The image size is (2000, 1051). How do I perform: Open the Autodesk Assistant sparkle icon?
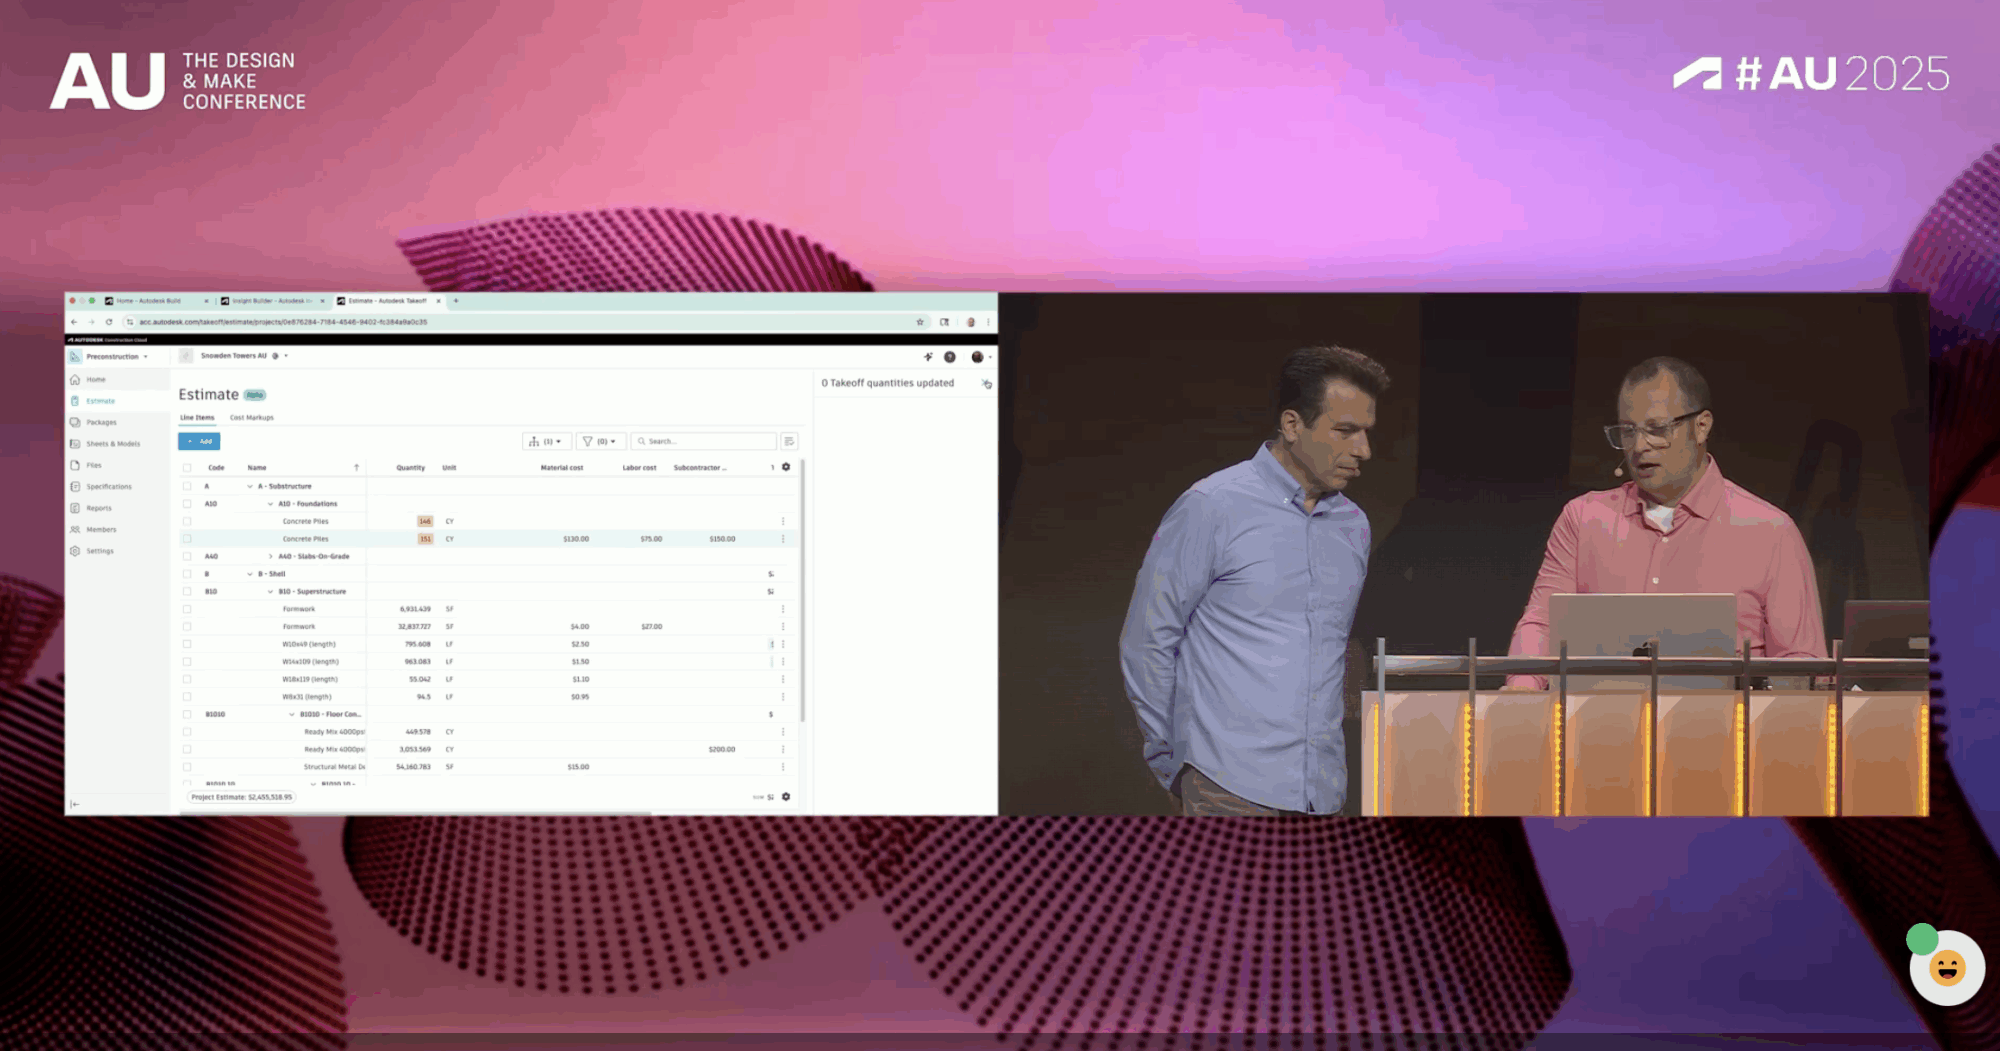point(928,357)
